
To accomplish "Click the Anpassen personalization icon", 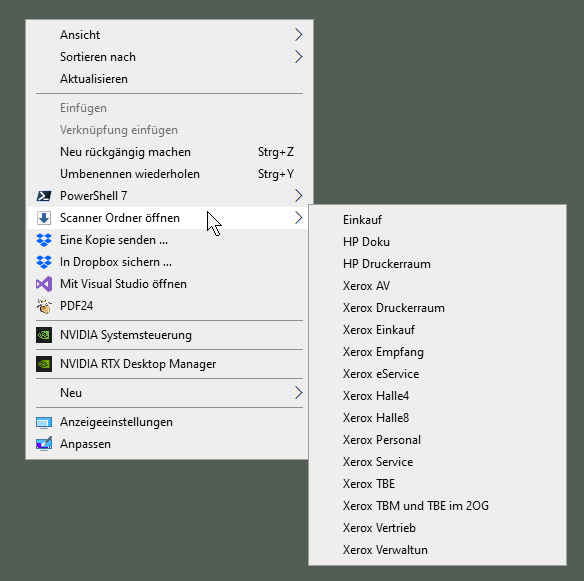I will pos(44,444).
